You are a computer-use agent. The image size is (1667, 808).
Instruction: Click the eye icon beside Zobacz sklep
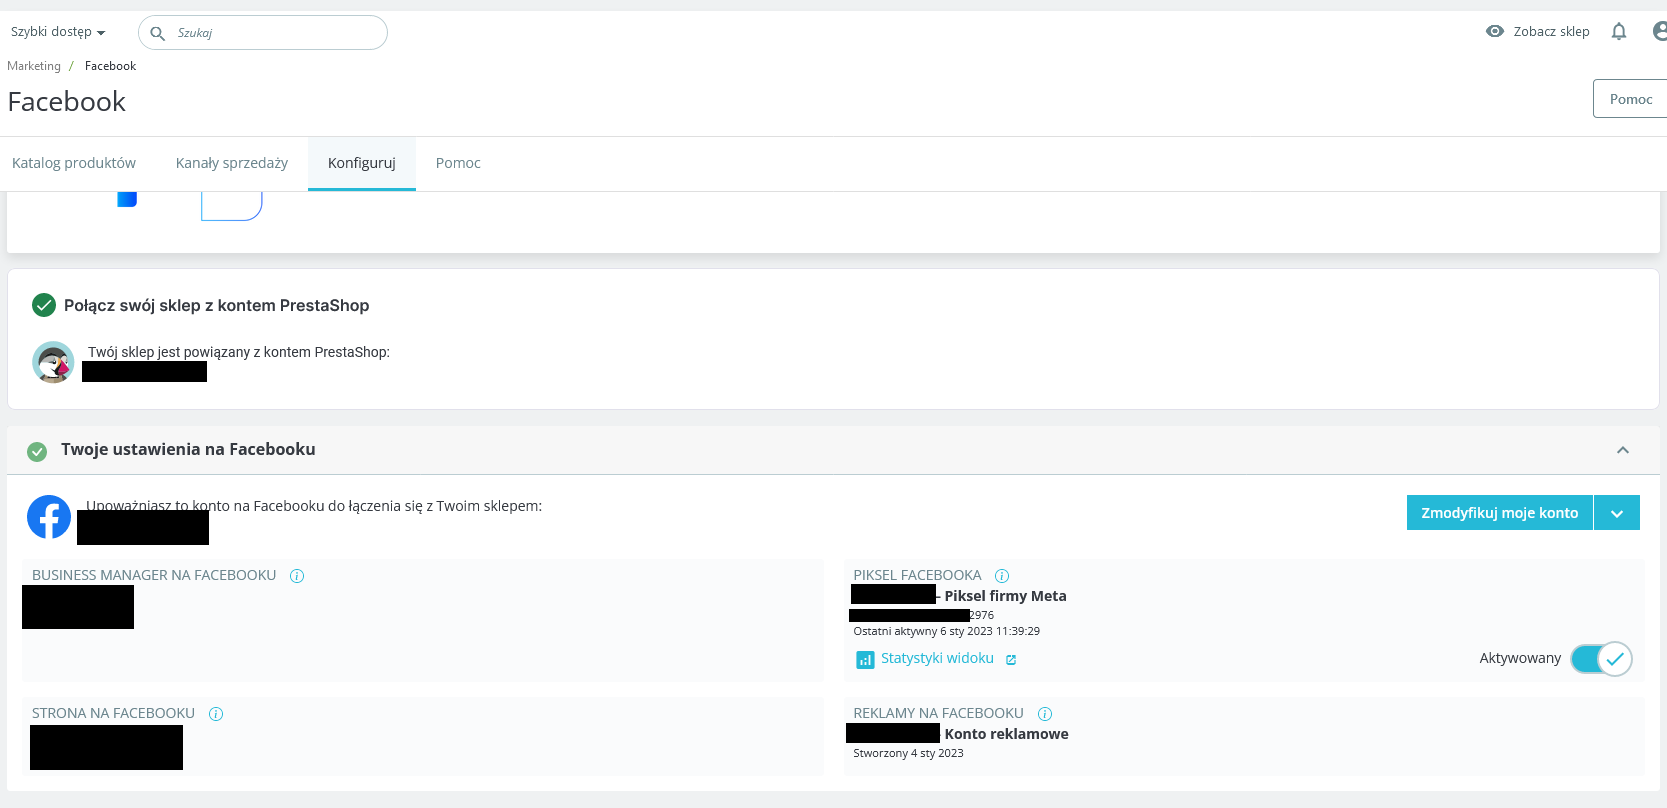pos(1495,31)
